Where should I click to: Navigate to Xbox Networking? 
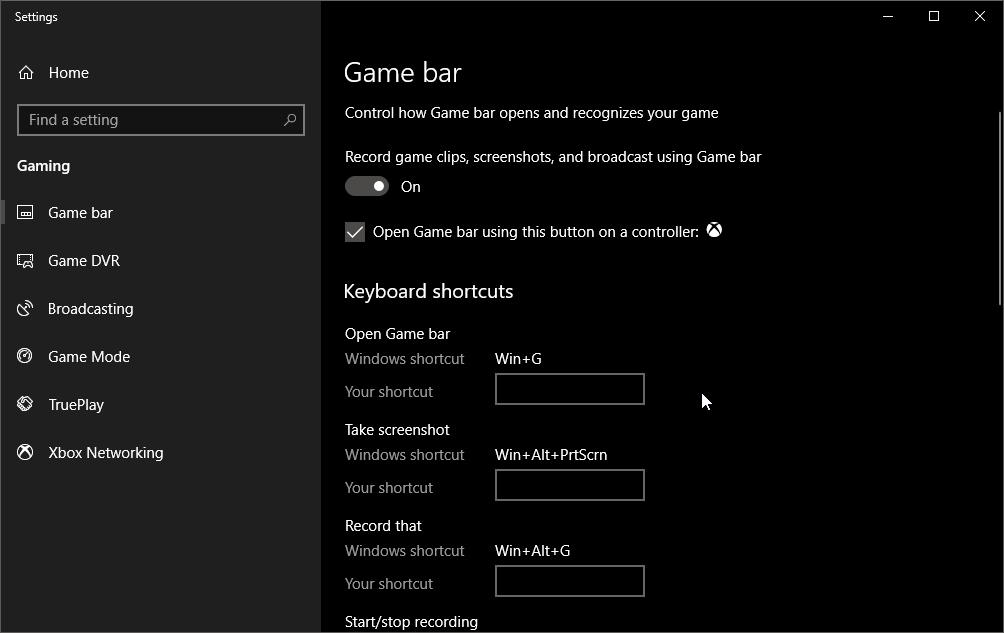[x=106, y=453]
